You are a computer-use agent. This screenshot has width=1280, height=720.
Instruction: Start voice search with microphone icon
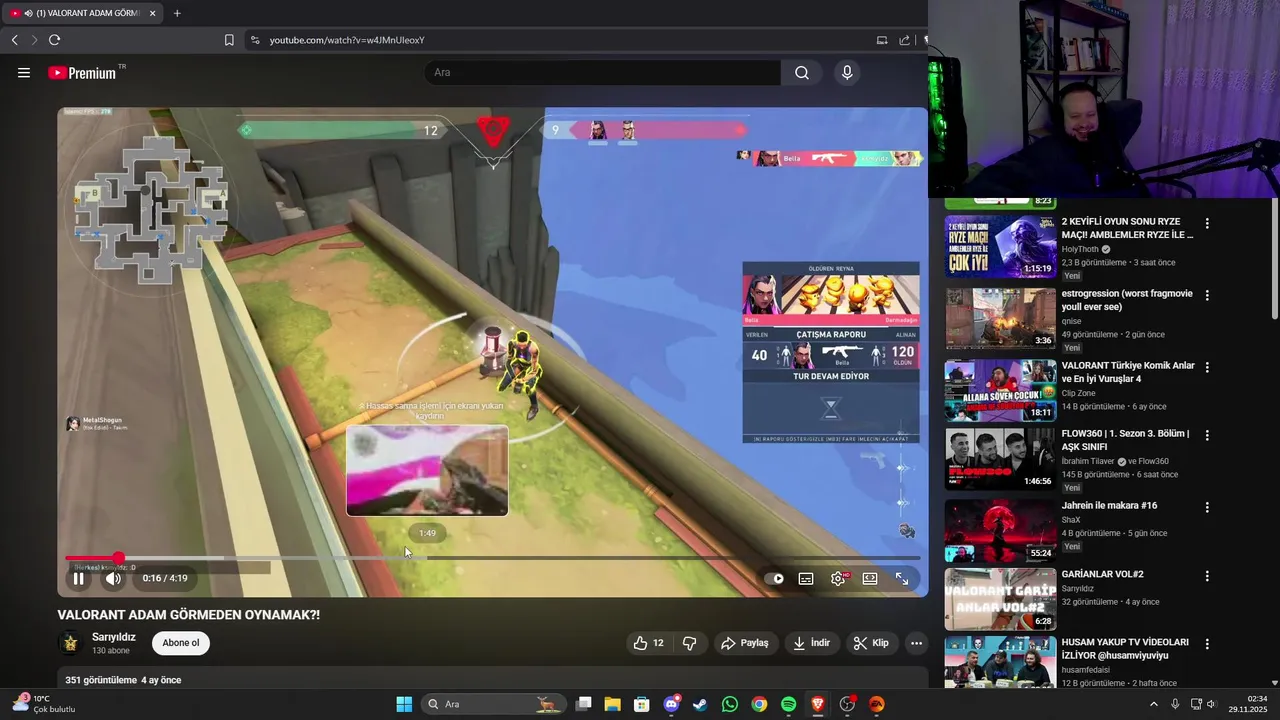point(847,72)
